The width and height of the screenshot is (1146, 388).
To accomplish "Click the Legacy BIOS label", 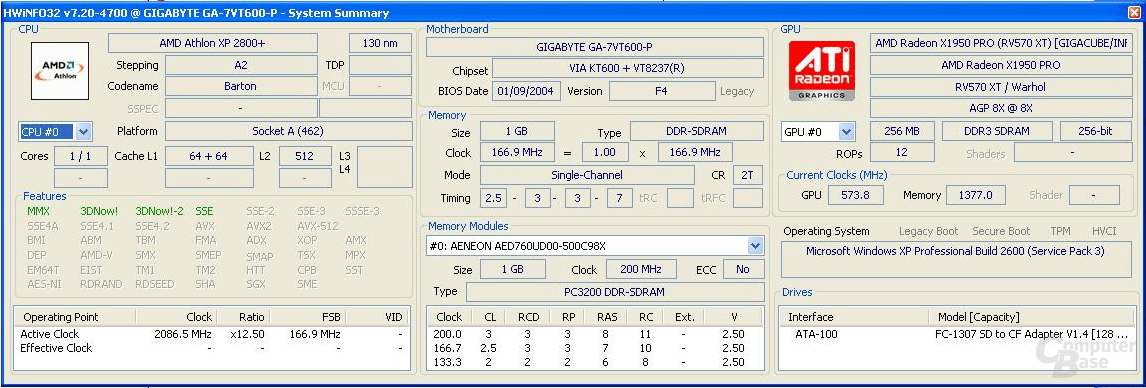I will pyautogui.click(x=737, y=91).
